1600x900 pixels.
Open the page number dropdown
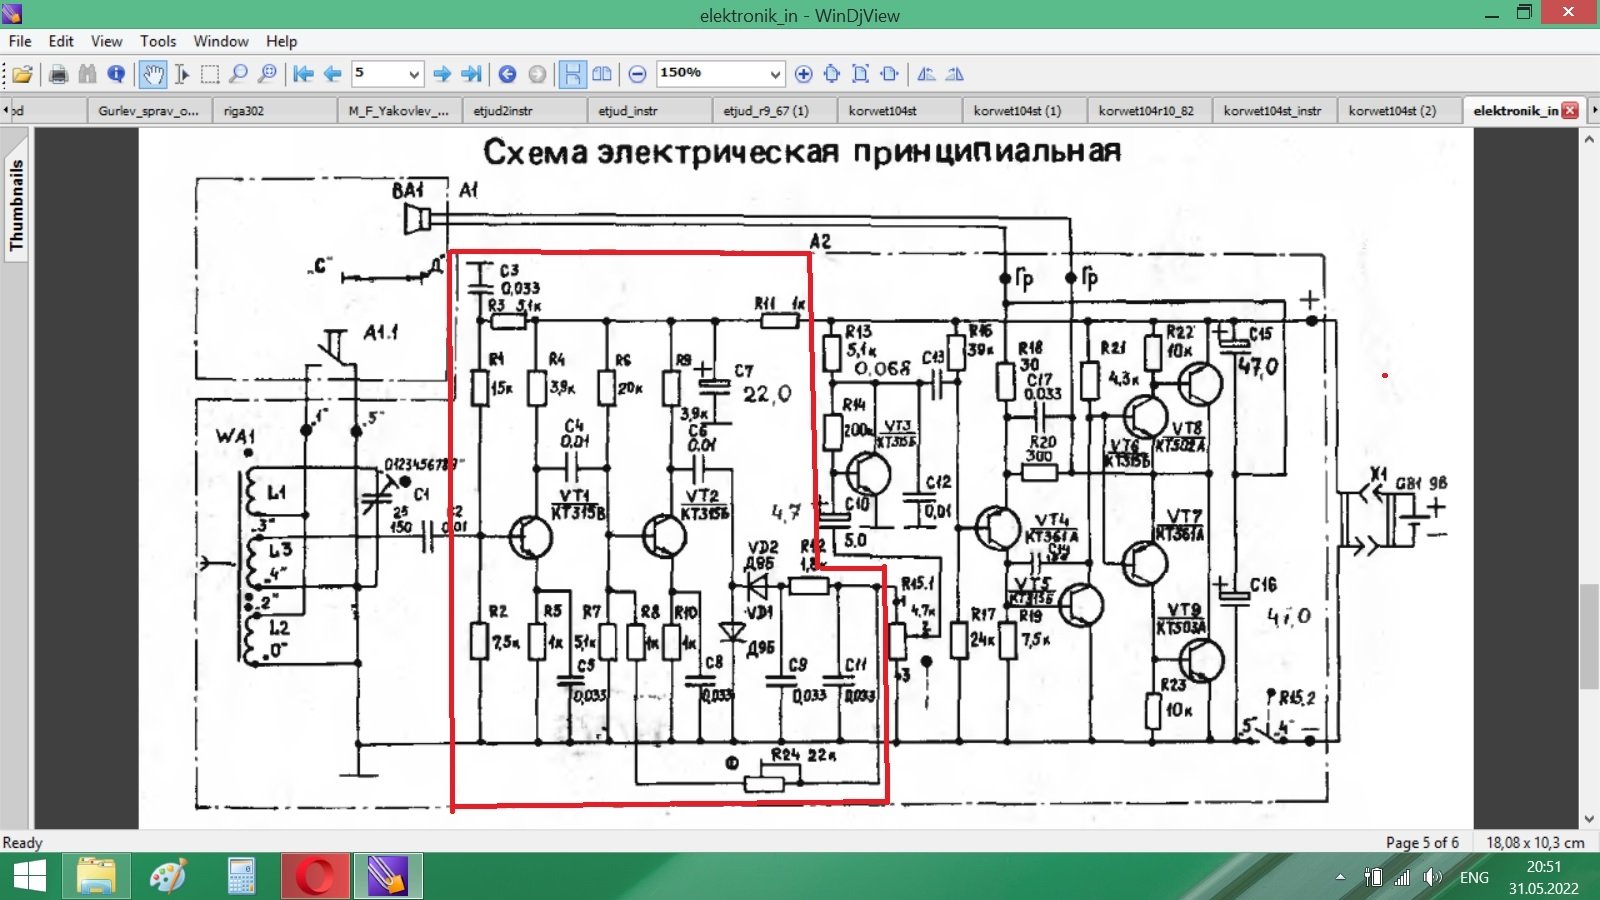click(x=414, y=74)
